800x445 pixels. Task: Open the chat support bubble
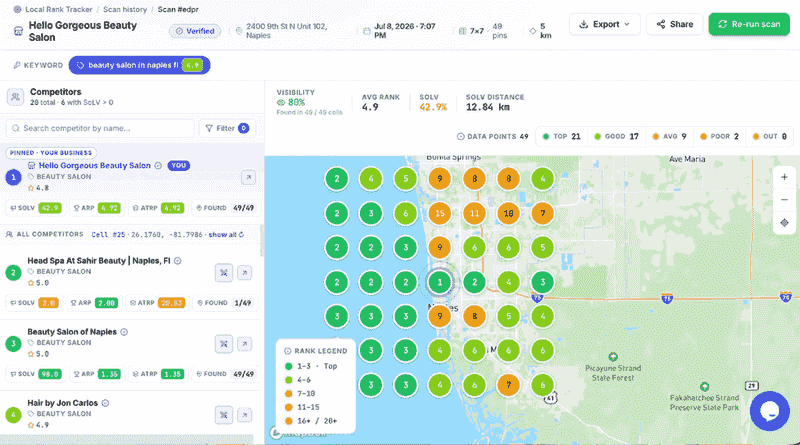coord(769,410)
